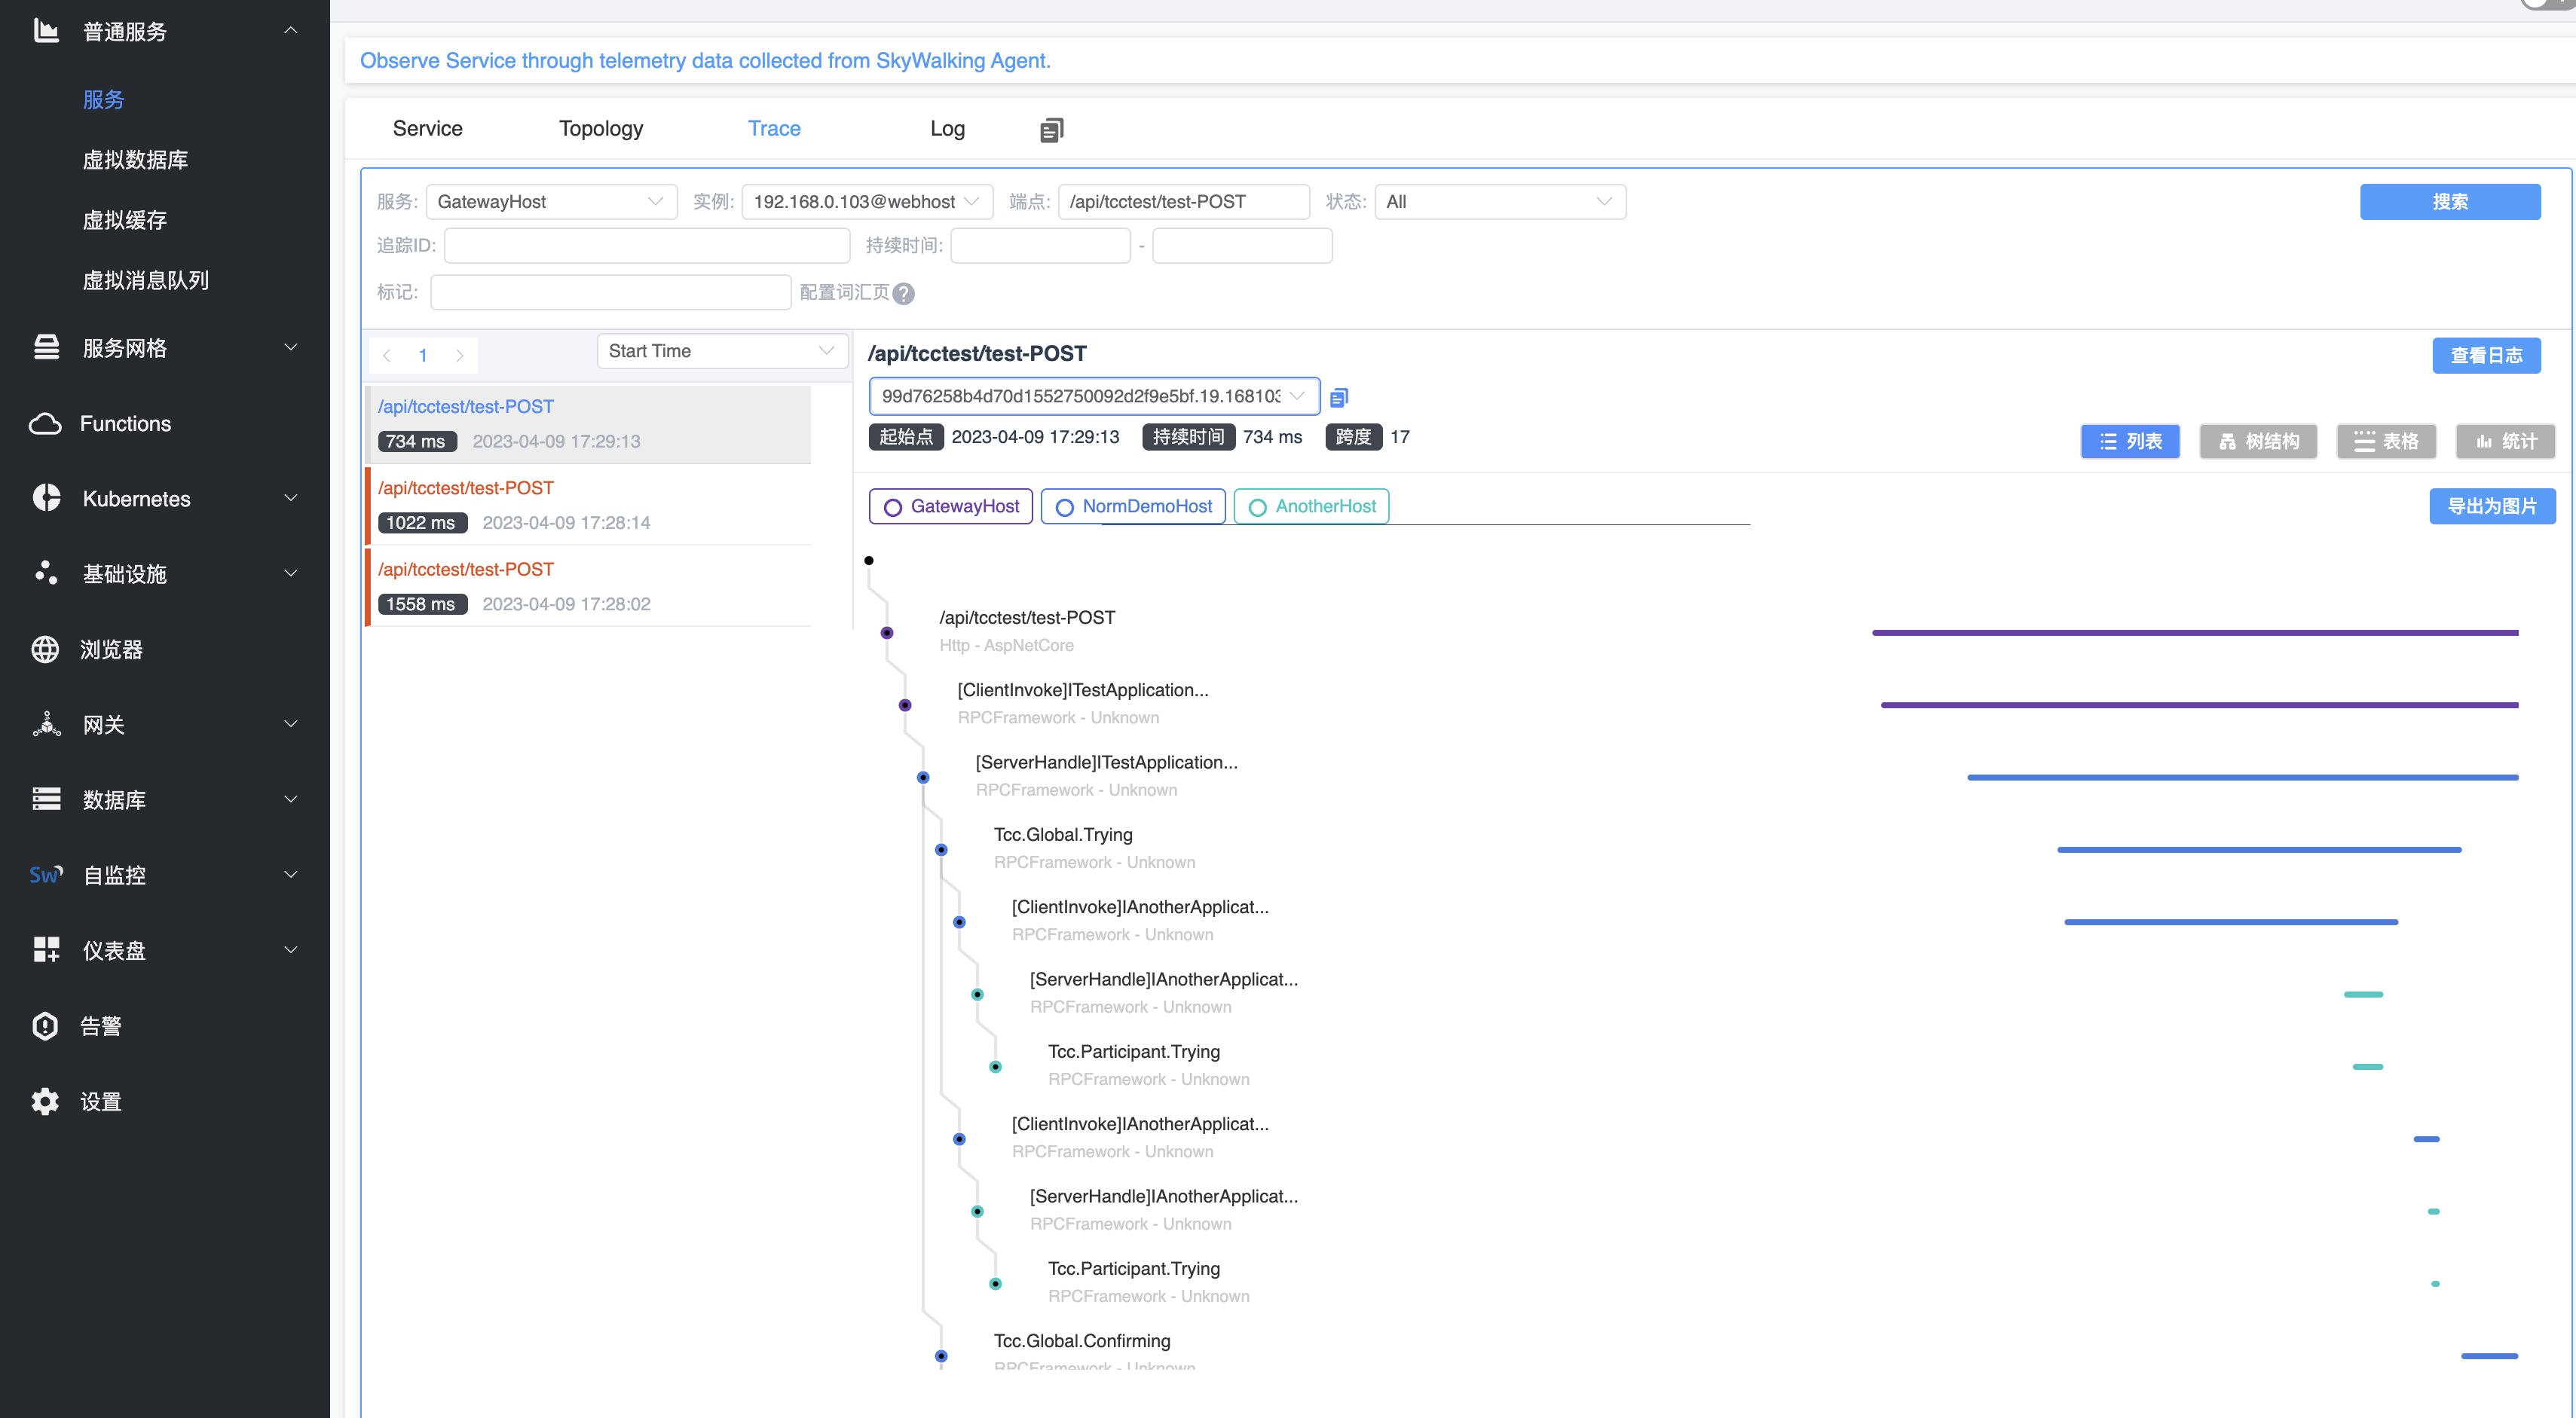
Task: Click the 搜索 search button
Action: click(x=2450, y=202)
